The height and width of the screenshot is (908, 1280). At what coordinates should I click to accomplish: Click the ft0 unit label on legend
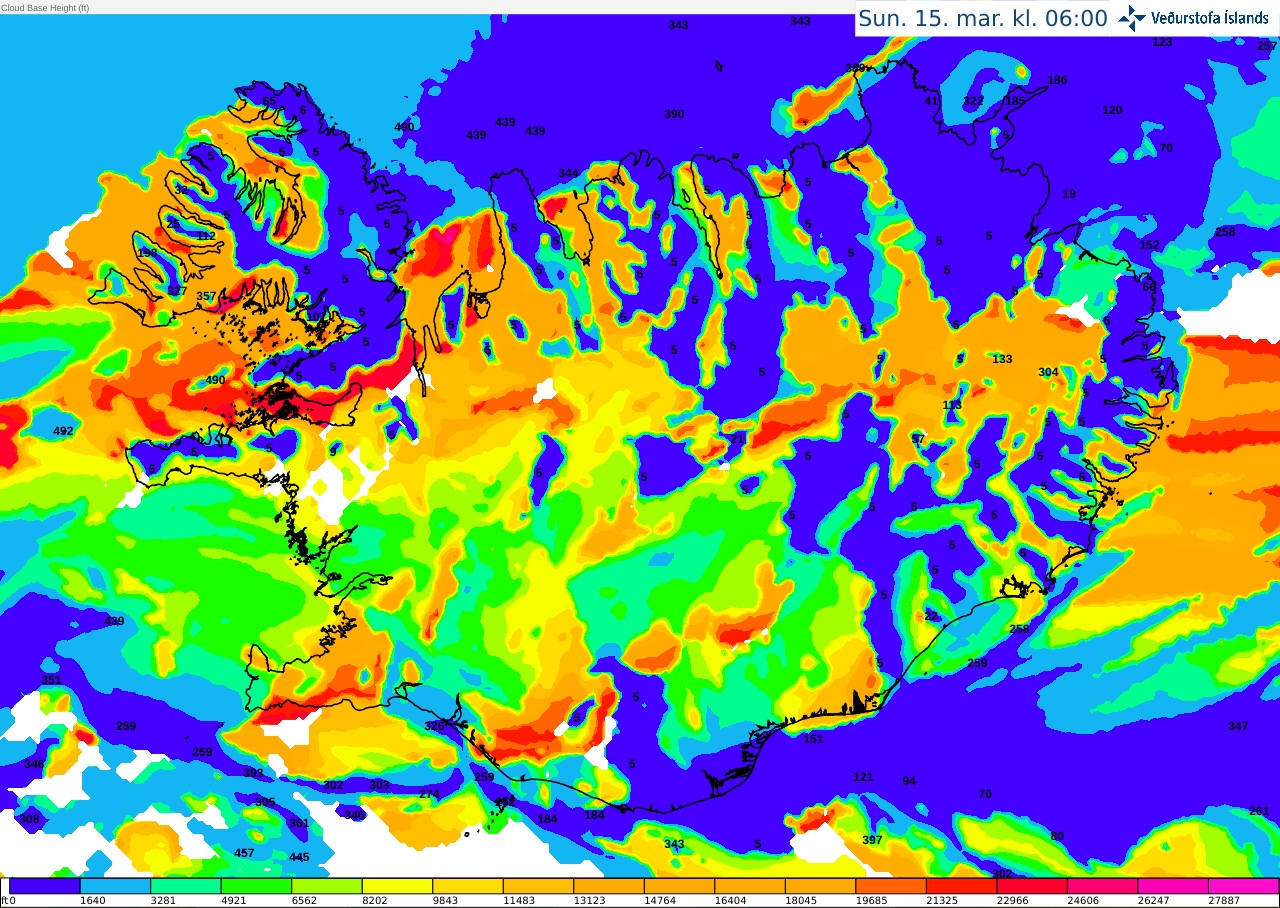click(8, 901)
